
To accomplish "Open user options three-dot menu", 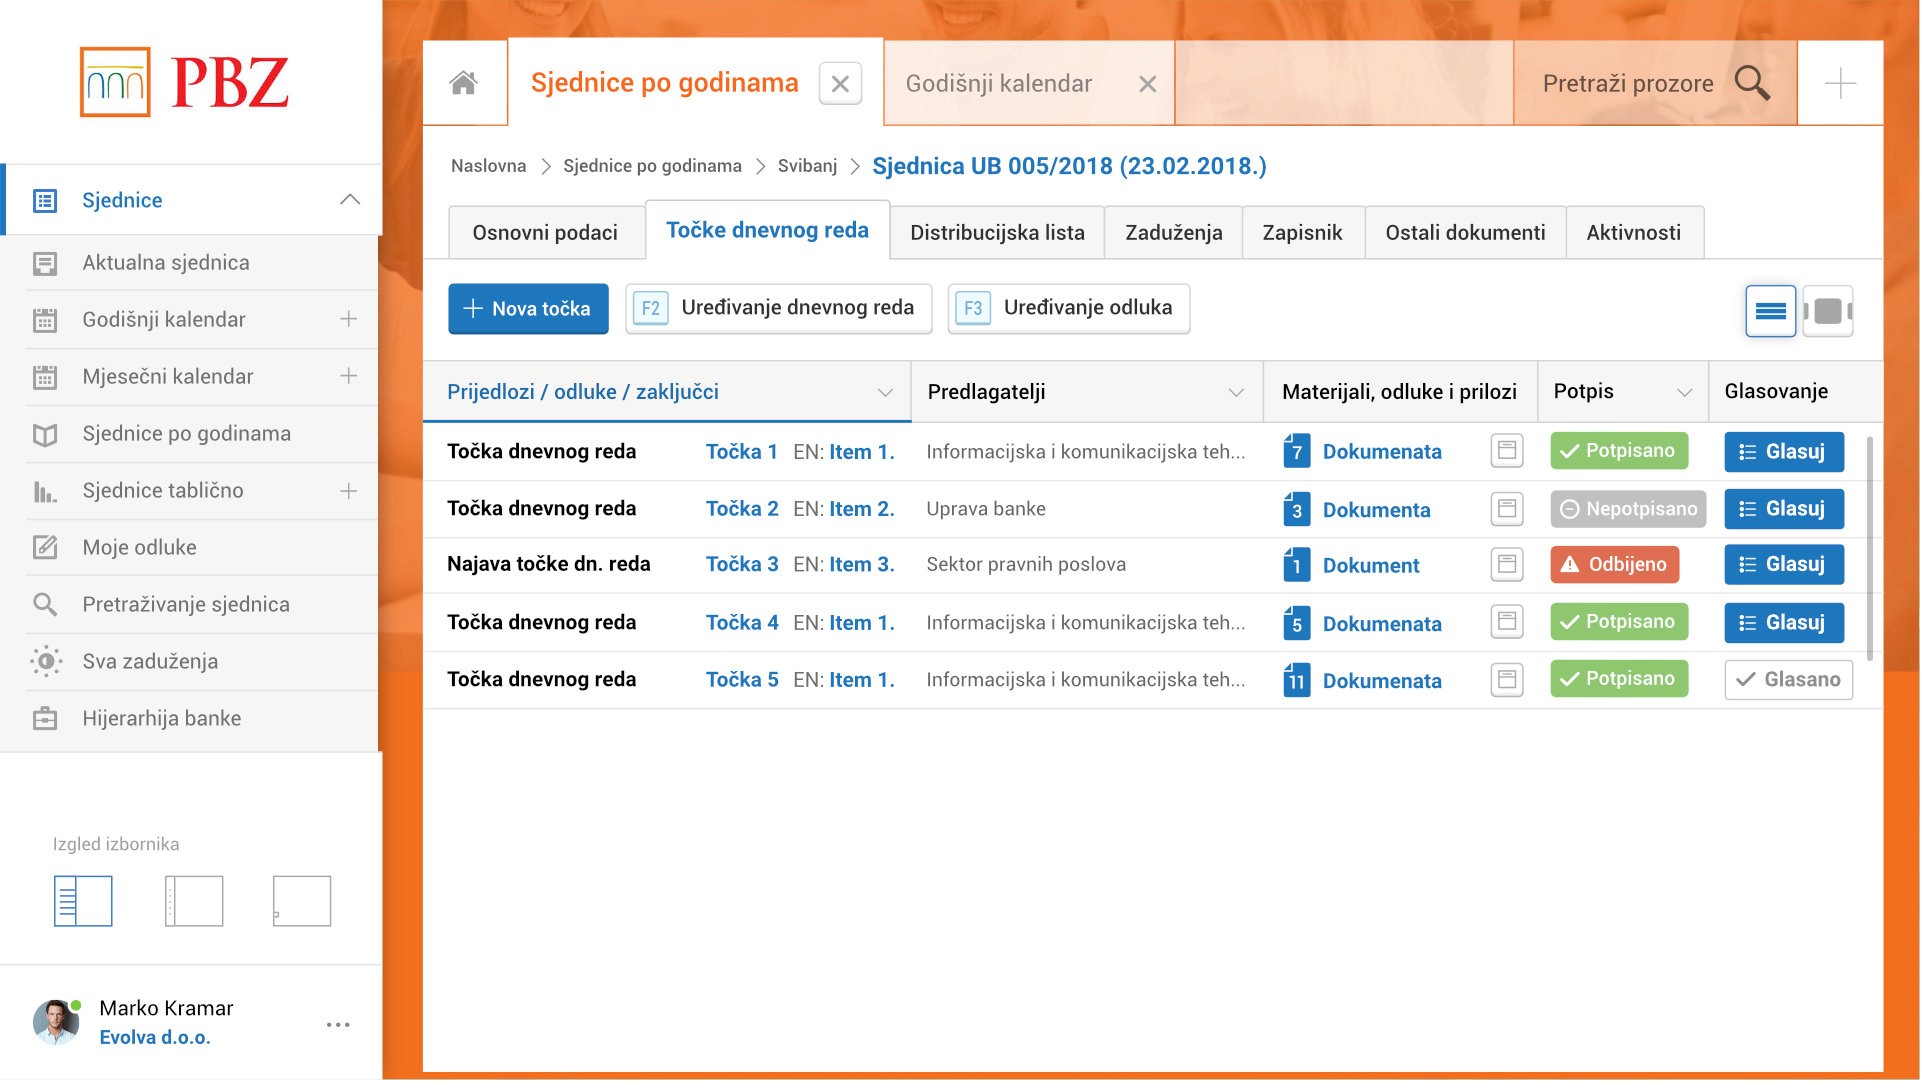I will 338,1024.
